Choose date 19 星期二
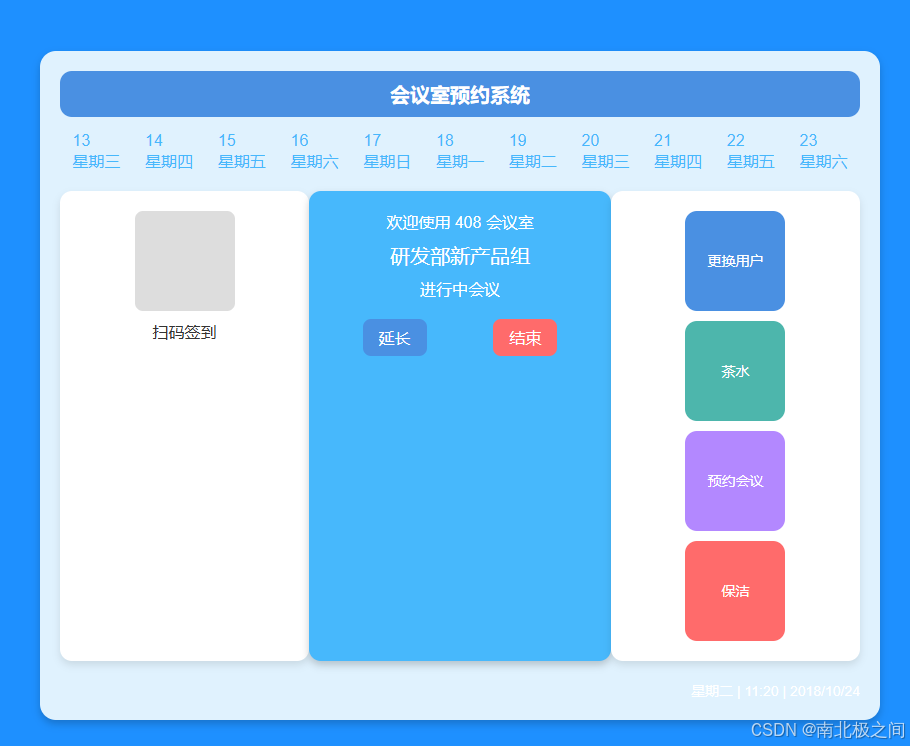 532,151
